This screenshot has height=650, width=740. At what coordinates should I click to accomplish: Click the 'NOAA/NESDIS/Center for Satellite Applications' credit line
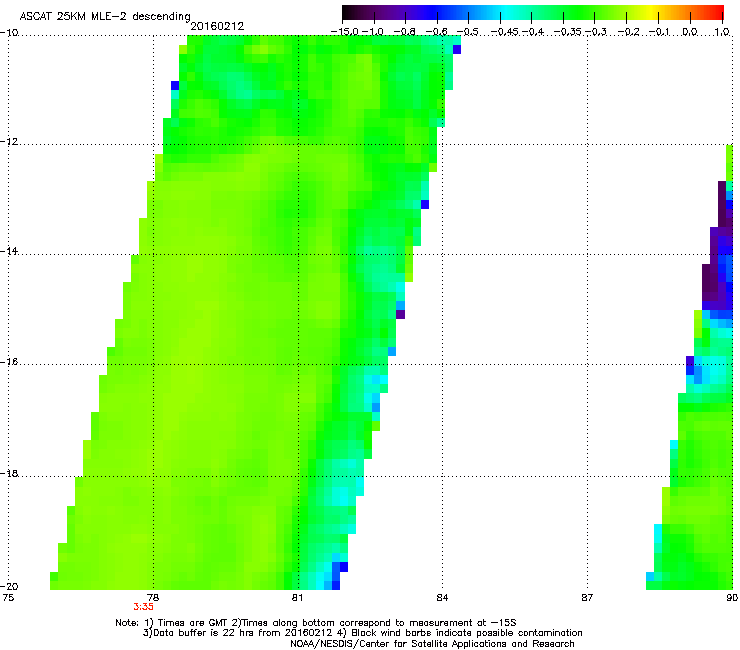click(x=432, y=644)
